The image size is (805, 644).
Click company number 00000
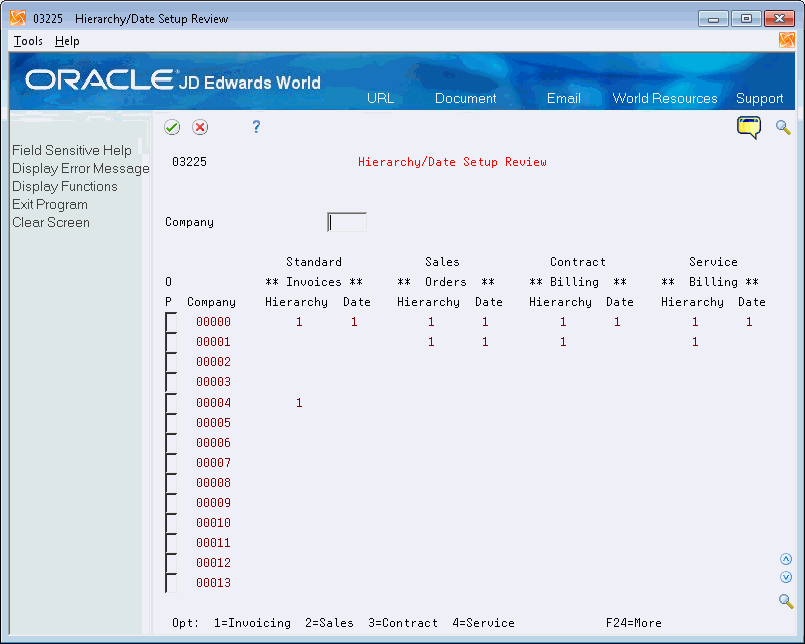tap(214, 322)
